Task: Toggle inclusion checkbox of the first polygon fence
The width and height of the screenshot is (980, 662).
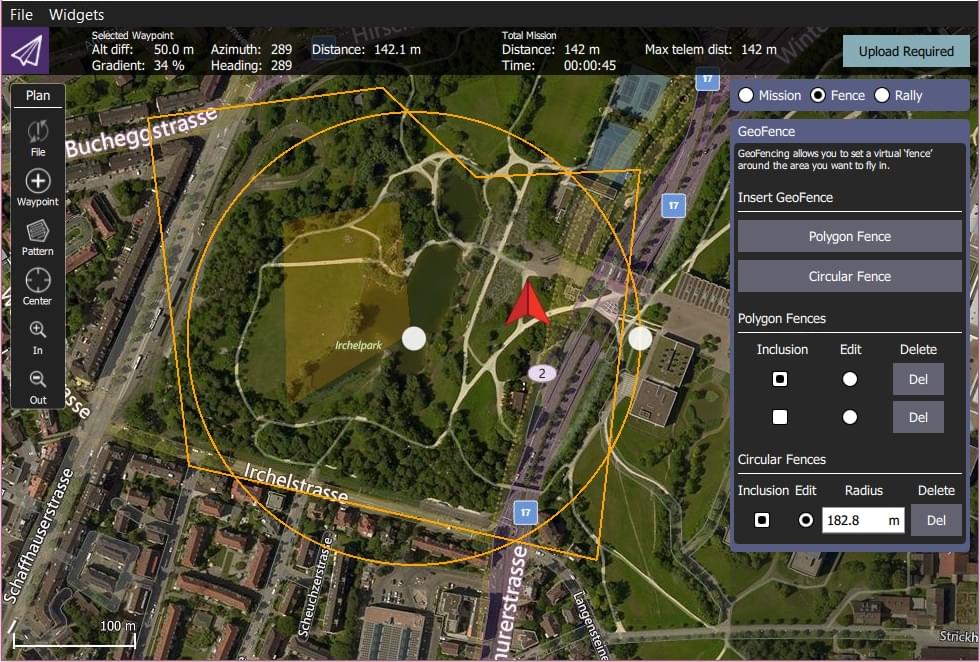Action: coord(780,378)
